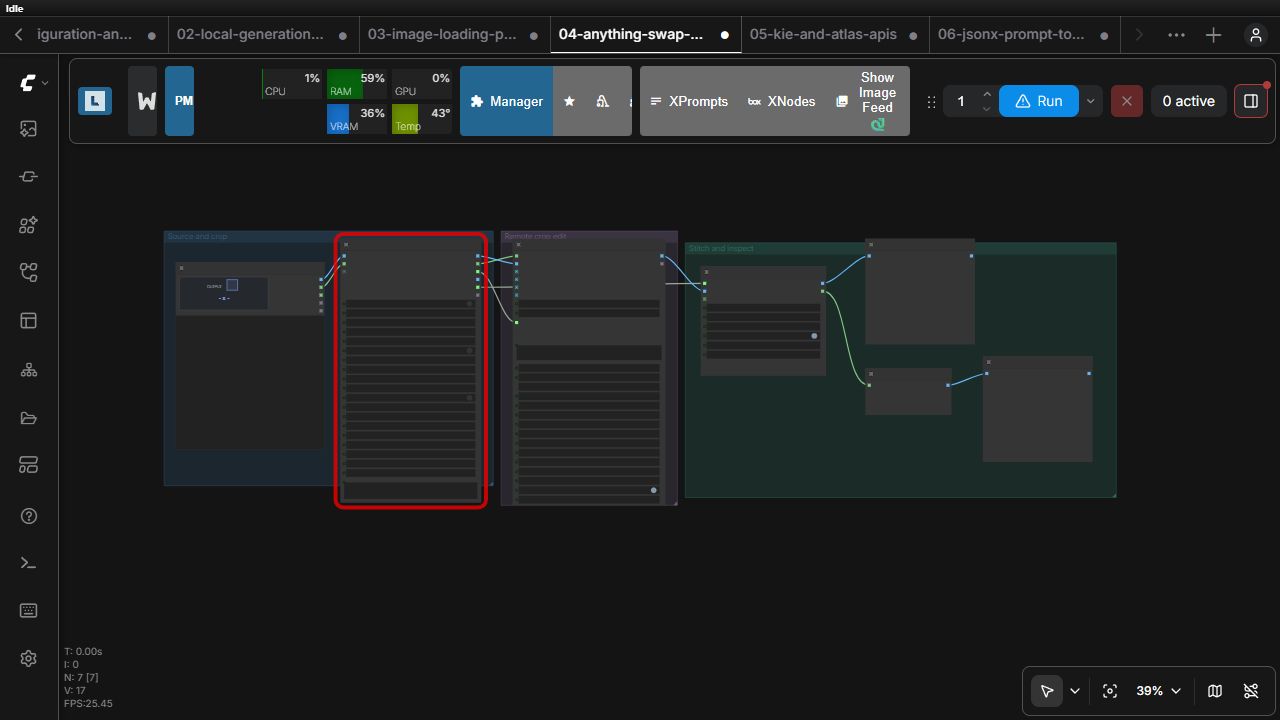
Task: Click the icon right of the star button
Action: pyautogui.click(x=602, y=101)
